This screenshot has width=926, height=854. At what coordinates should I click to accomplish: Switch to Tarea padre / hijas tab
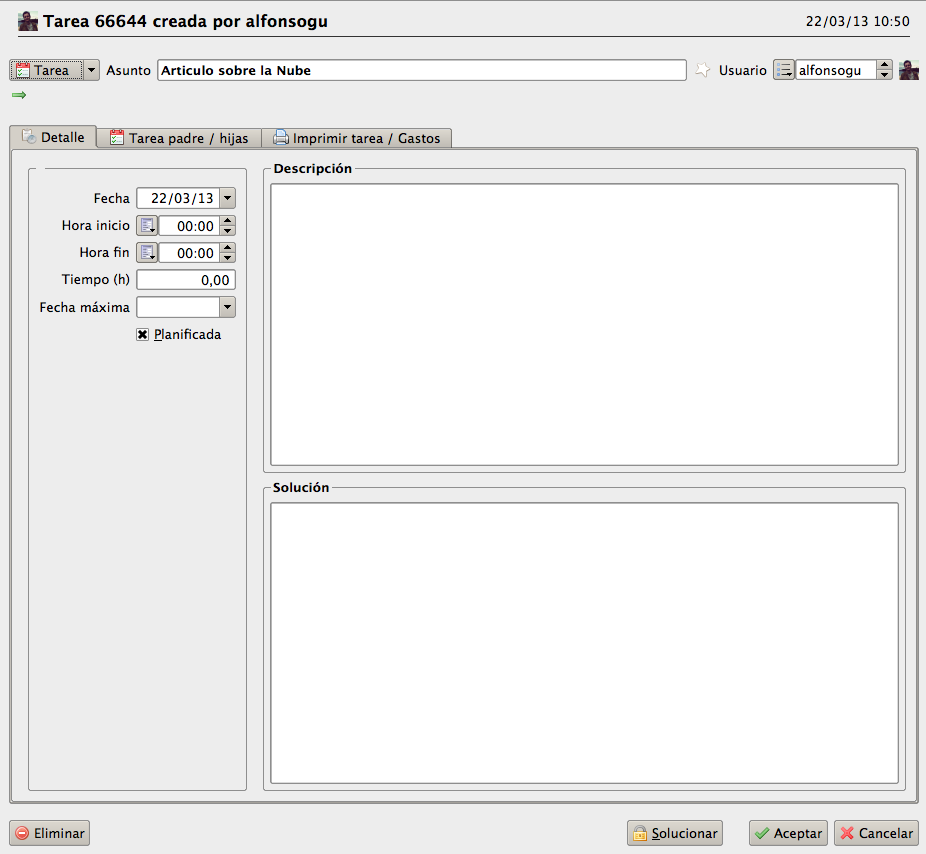(179, 138)
